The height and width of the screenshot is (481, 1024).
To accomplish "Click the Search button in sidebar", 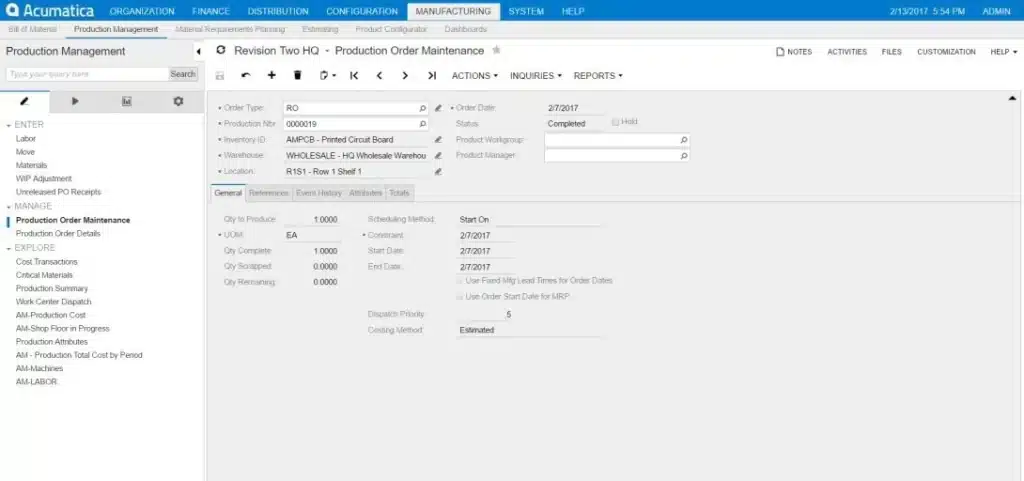I will pos(183,74).
